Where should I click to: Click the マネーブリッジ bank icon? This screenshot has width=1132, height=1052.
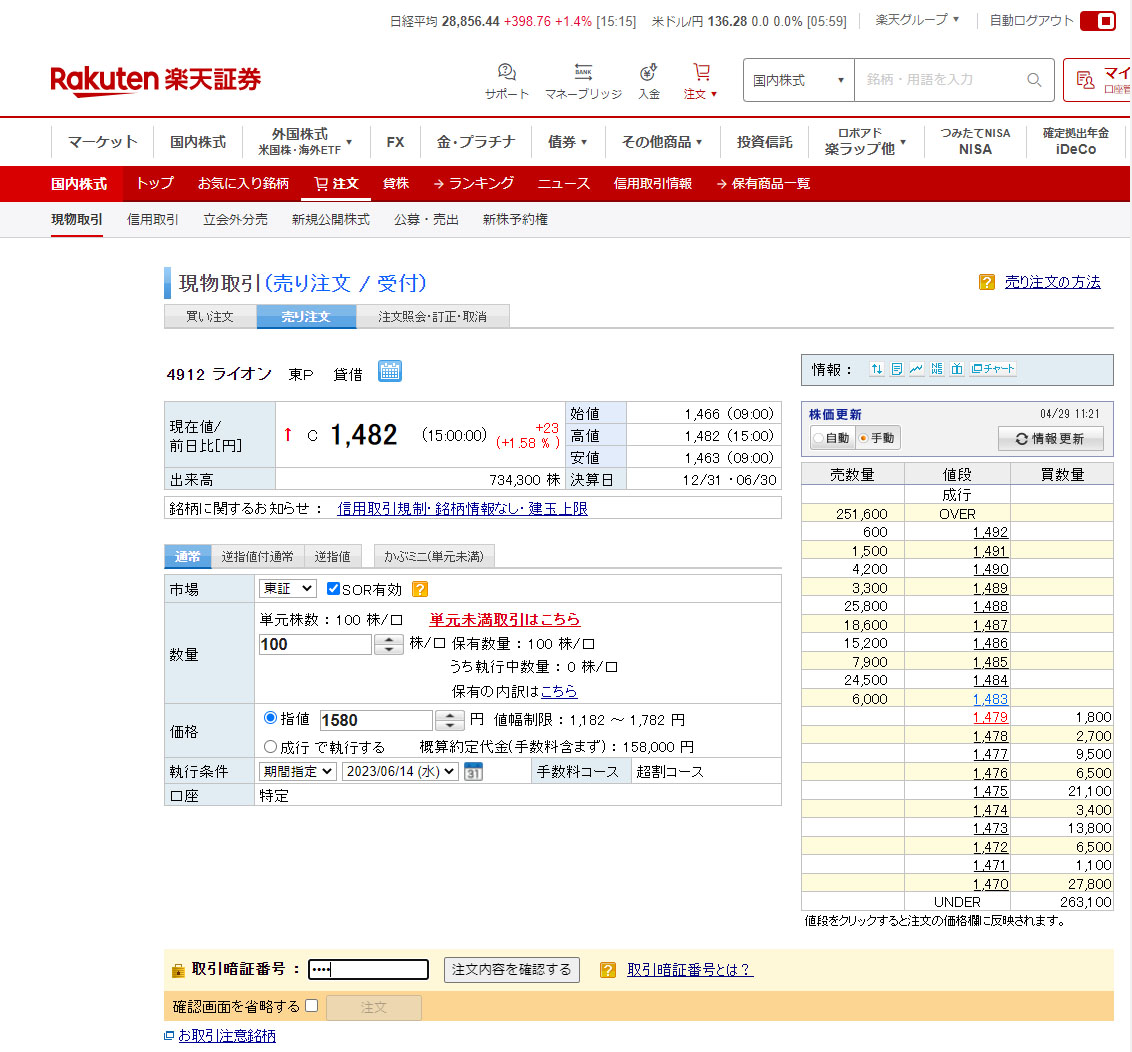coord(583,73)
